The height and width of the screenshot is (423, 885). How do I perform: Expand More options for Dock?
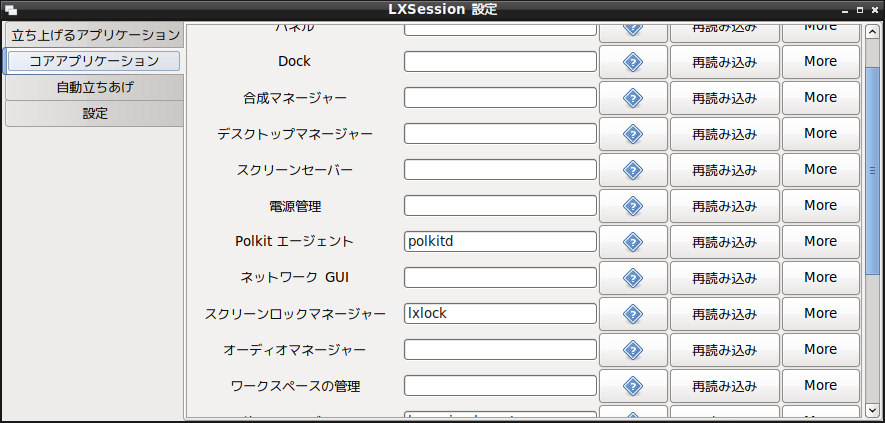820,62
